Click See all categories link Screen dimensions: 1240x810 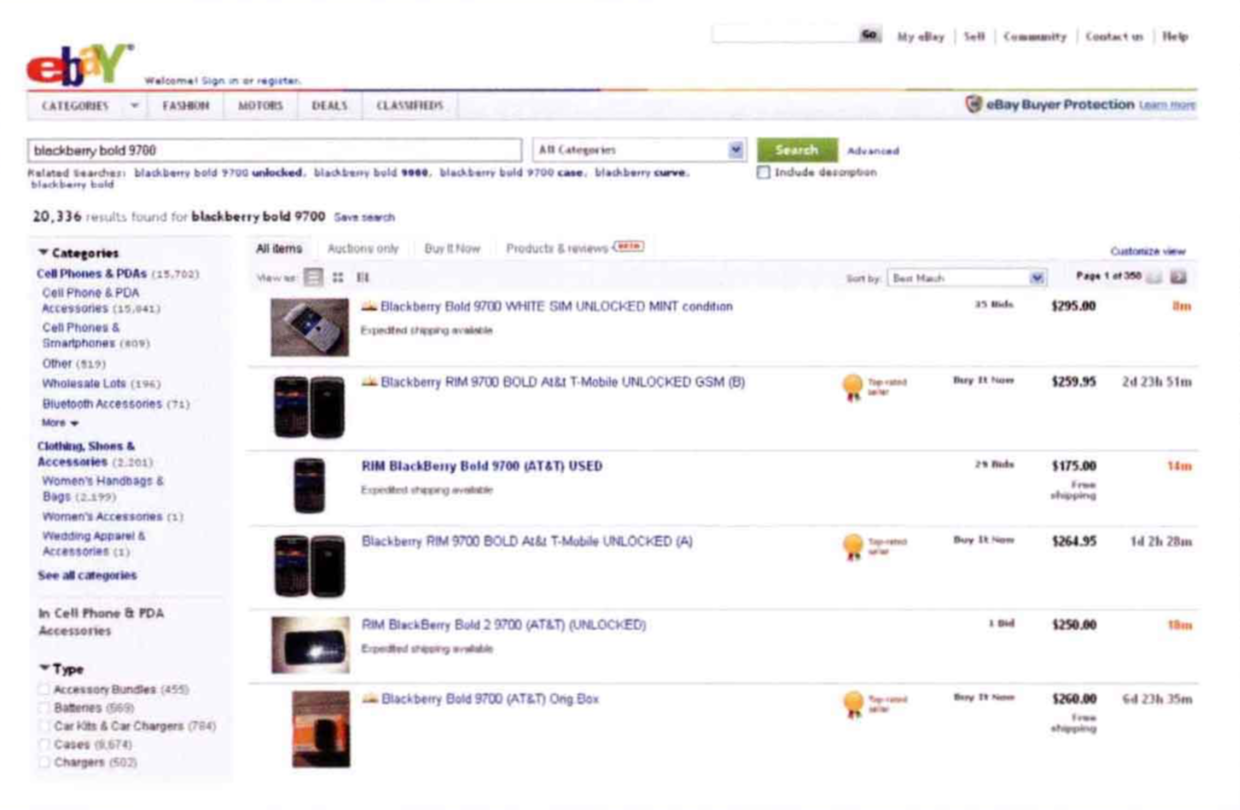[x=87, y=575]
